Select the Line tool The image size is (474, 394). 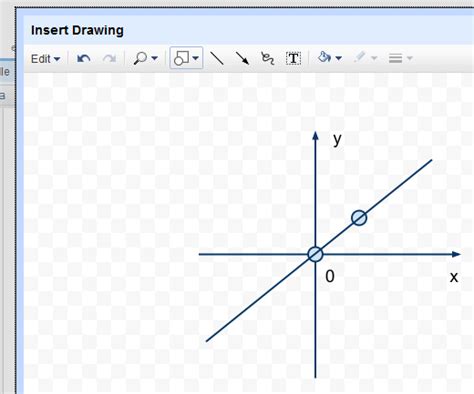pyautogui.click(x=217, y=58)
